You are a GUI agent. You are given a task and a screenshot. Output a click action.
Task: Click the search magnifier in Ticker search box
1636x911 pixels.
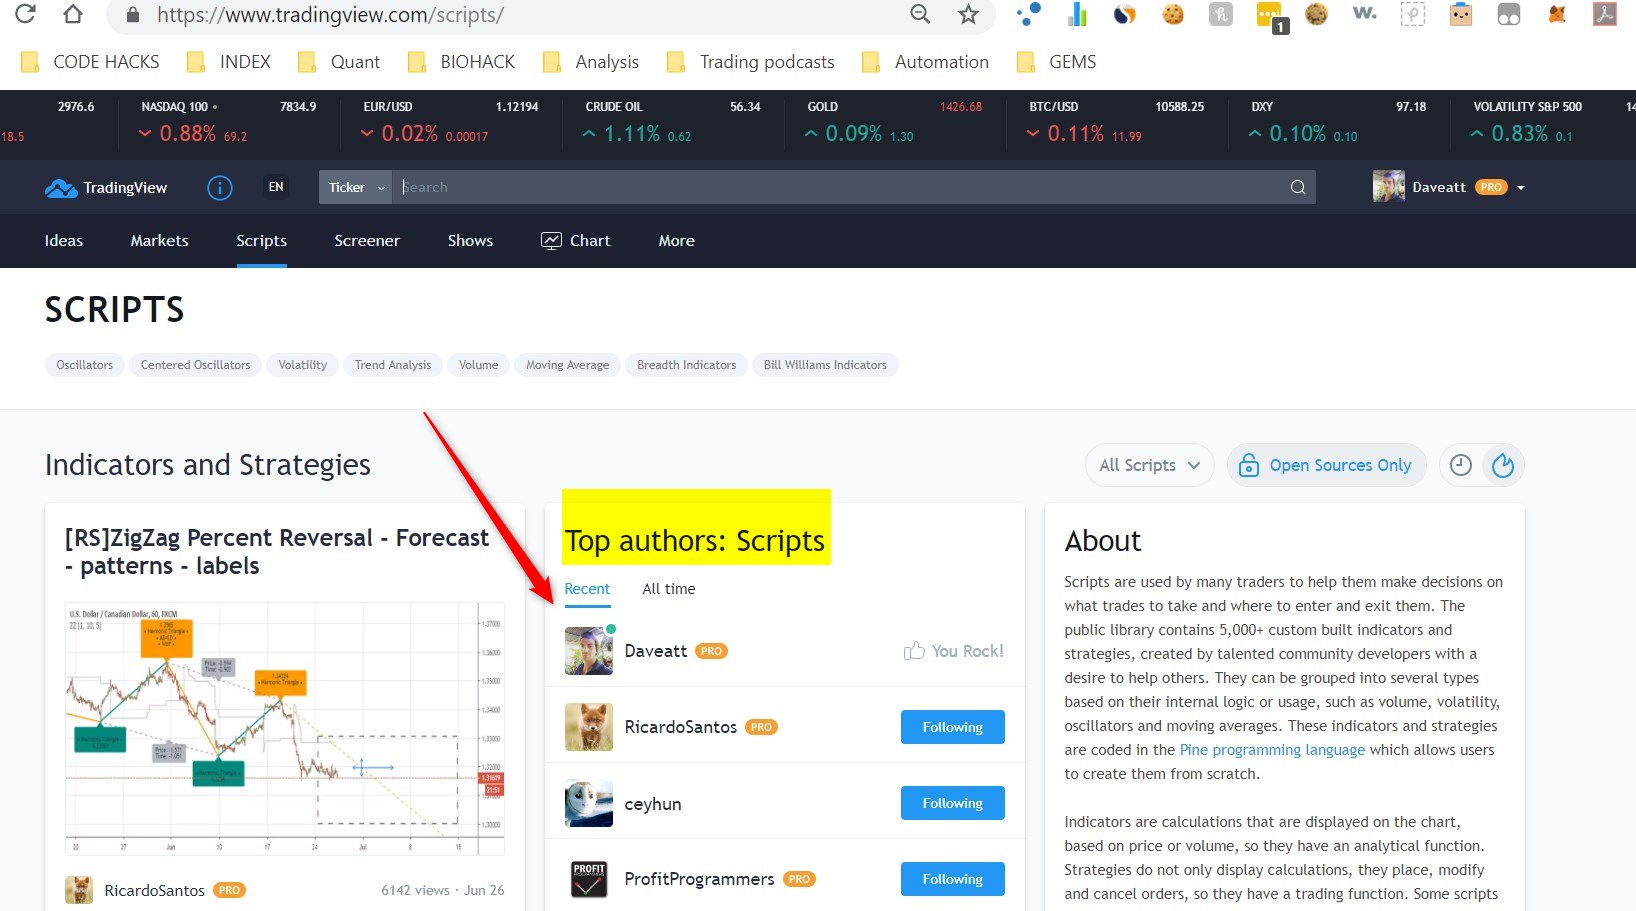[x=1298, y=187]
